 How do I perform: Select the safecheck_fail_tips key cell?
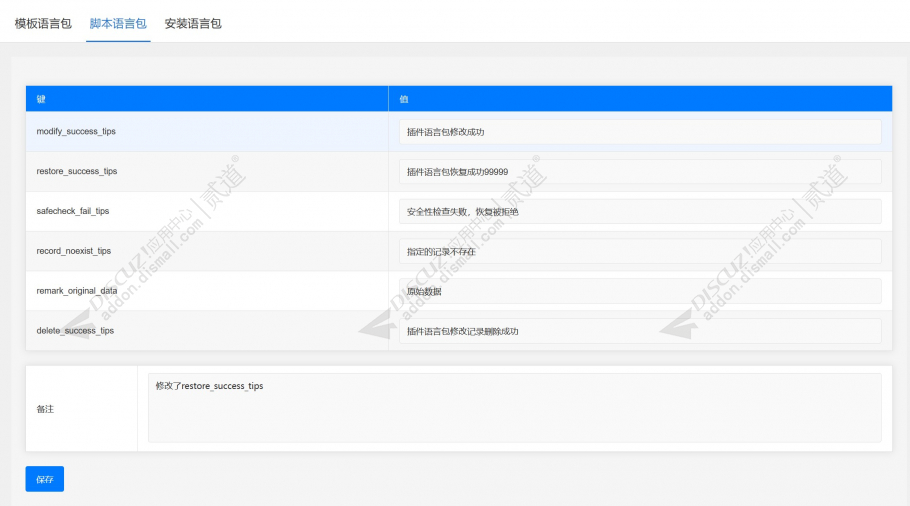point(207,211)
